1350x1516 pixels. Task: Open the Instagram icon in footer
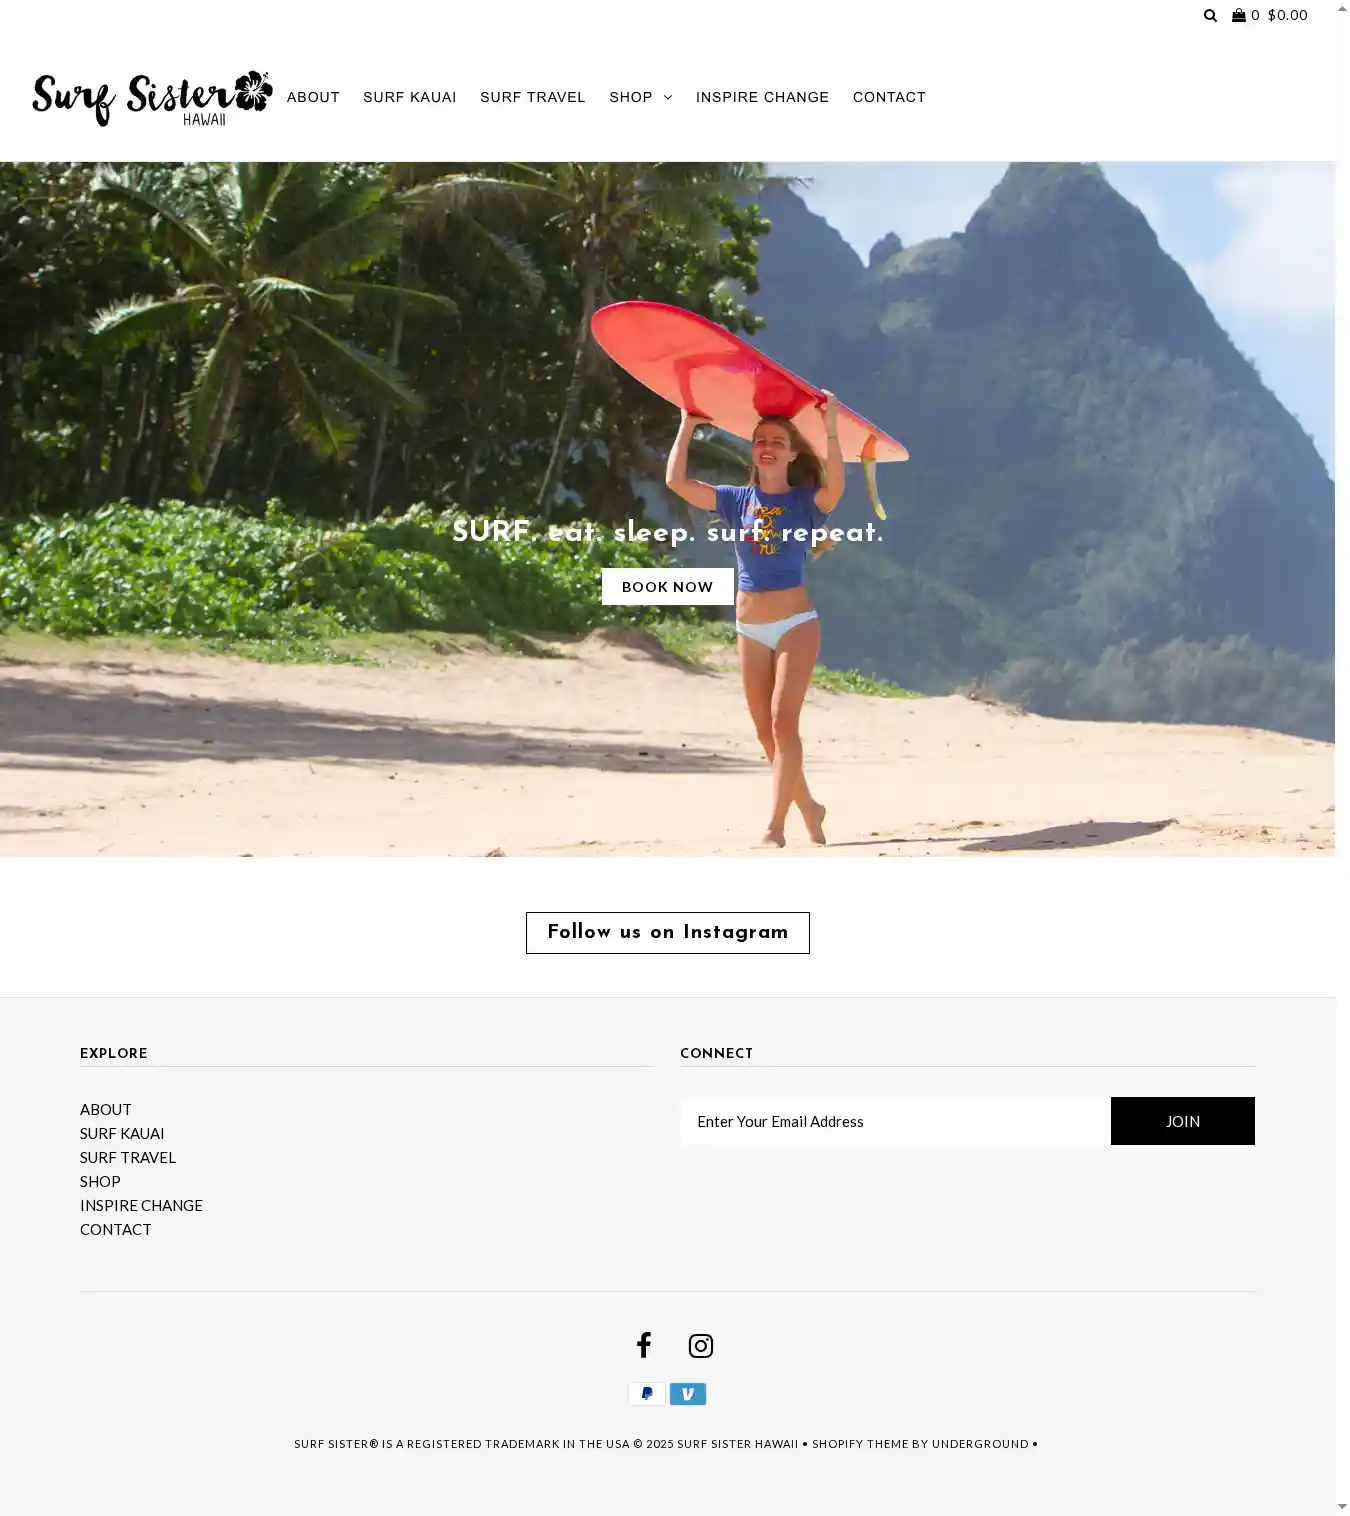point(701,1346)
